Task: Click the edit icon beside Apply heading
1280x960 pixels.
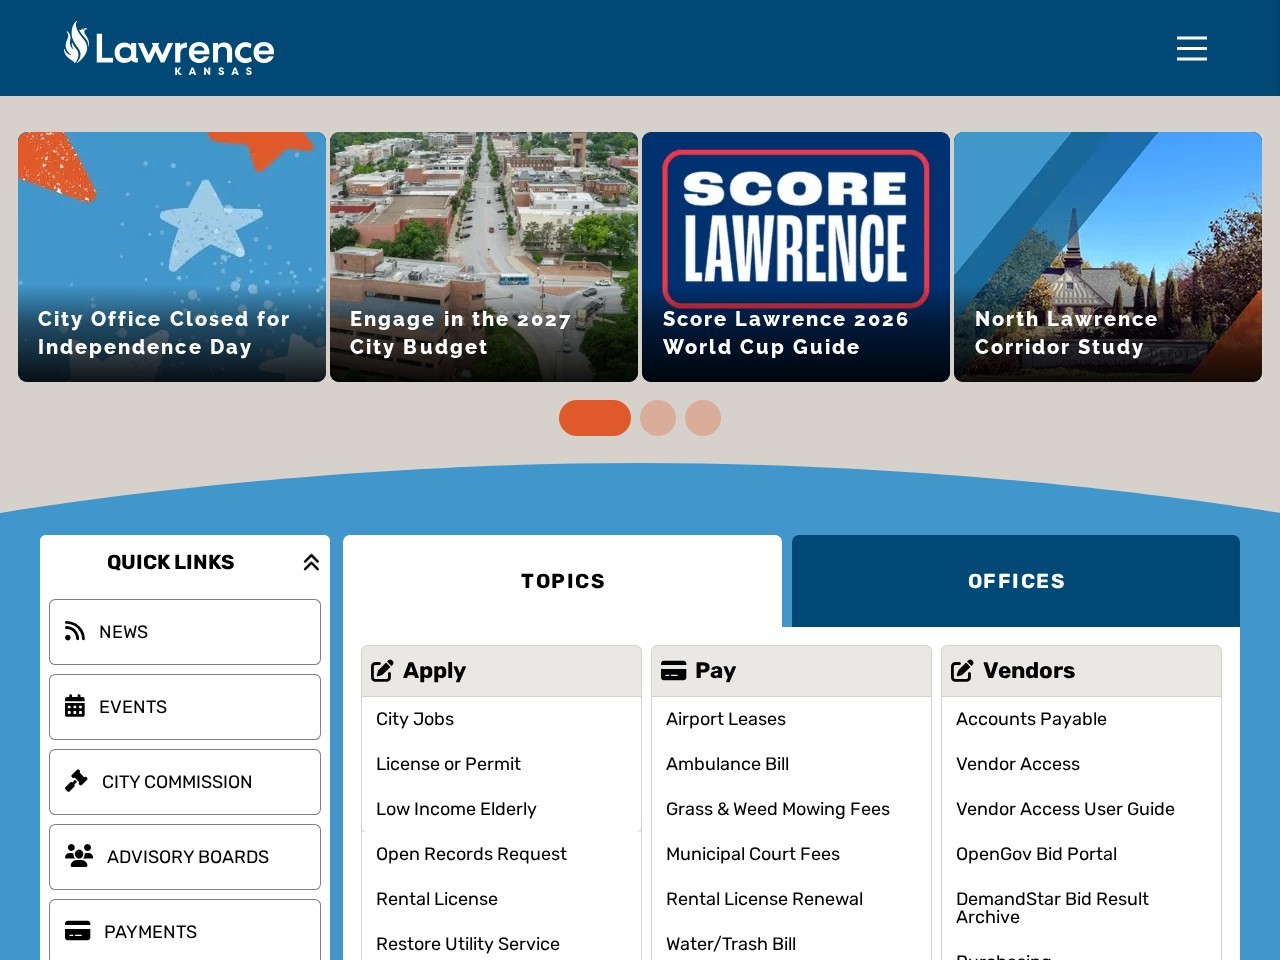Action: pos(382,671)
